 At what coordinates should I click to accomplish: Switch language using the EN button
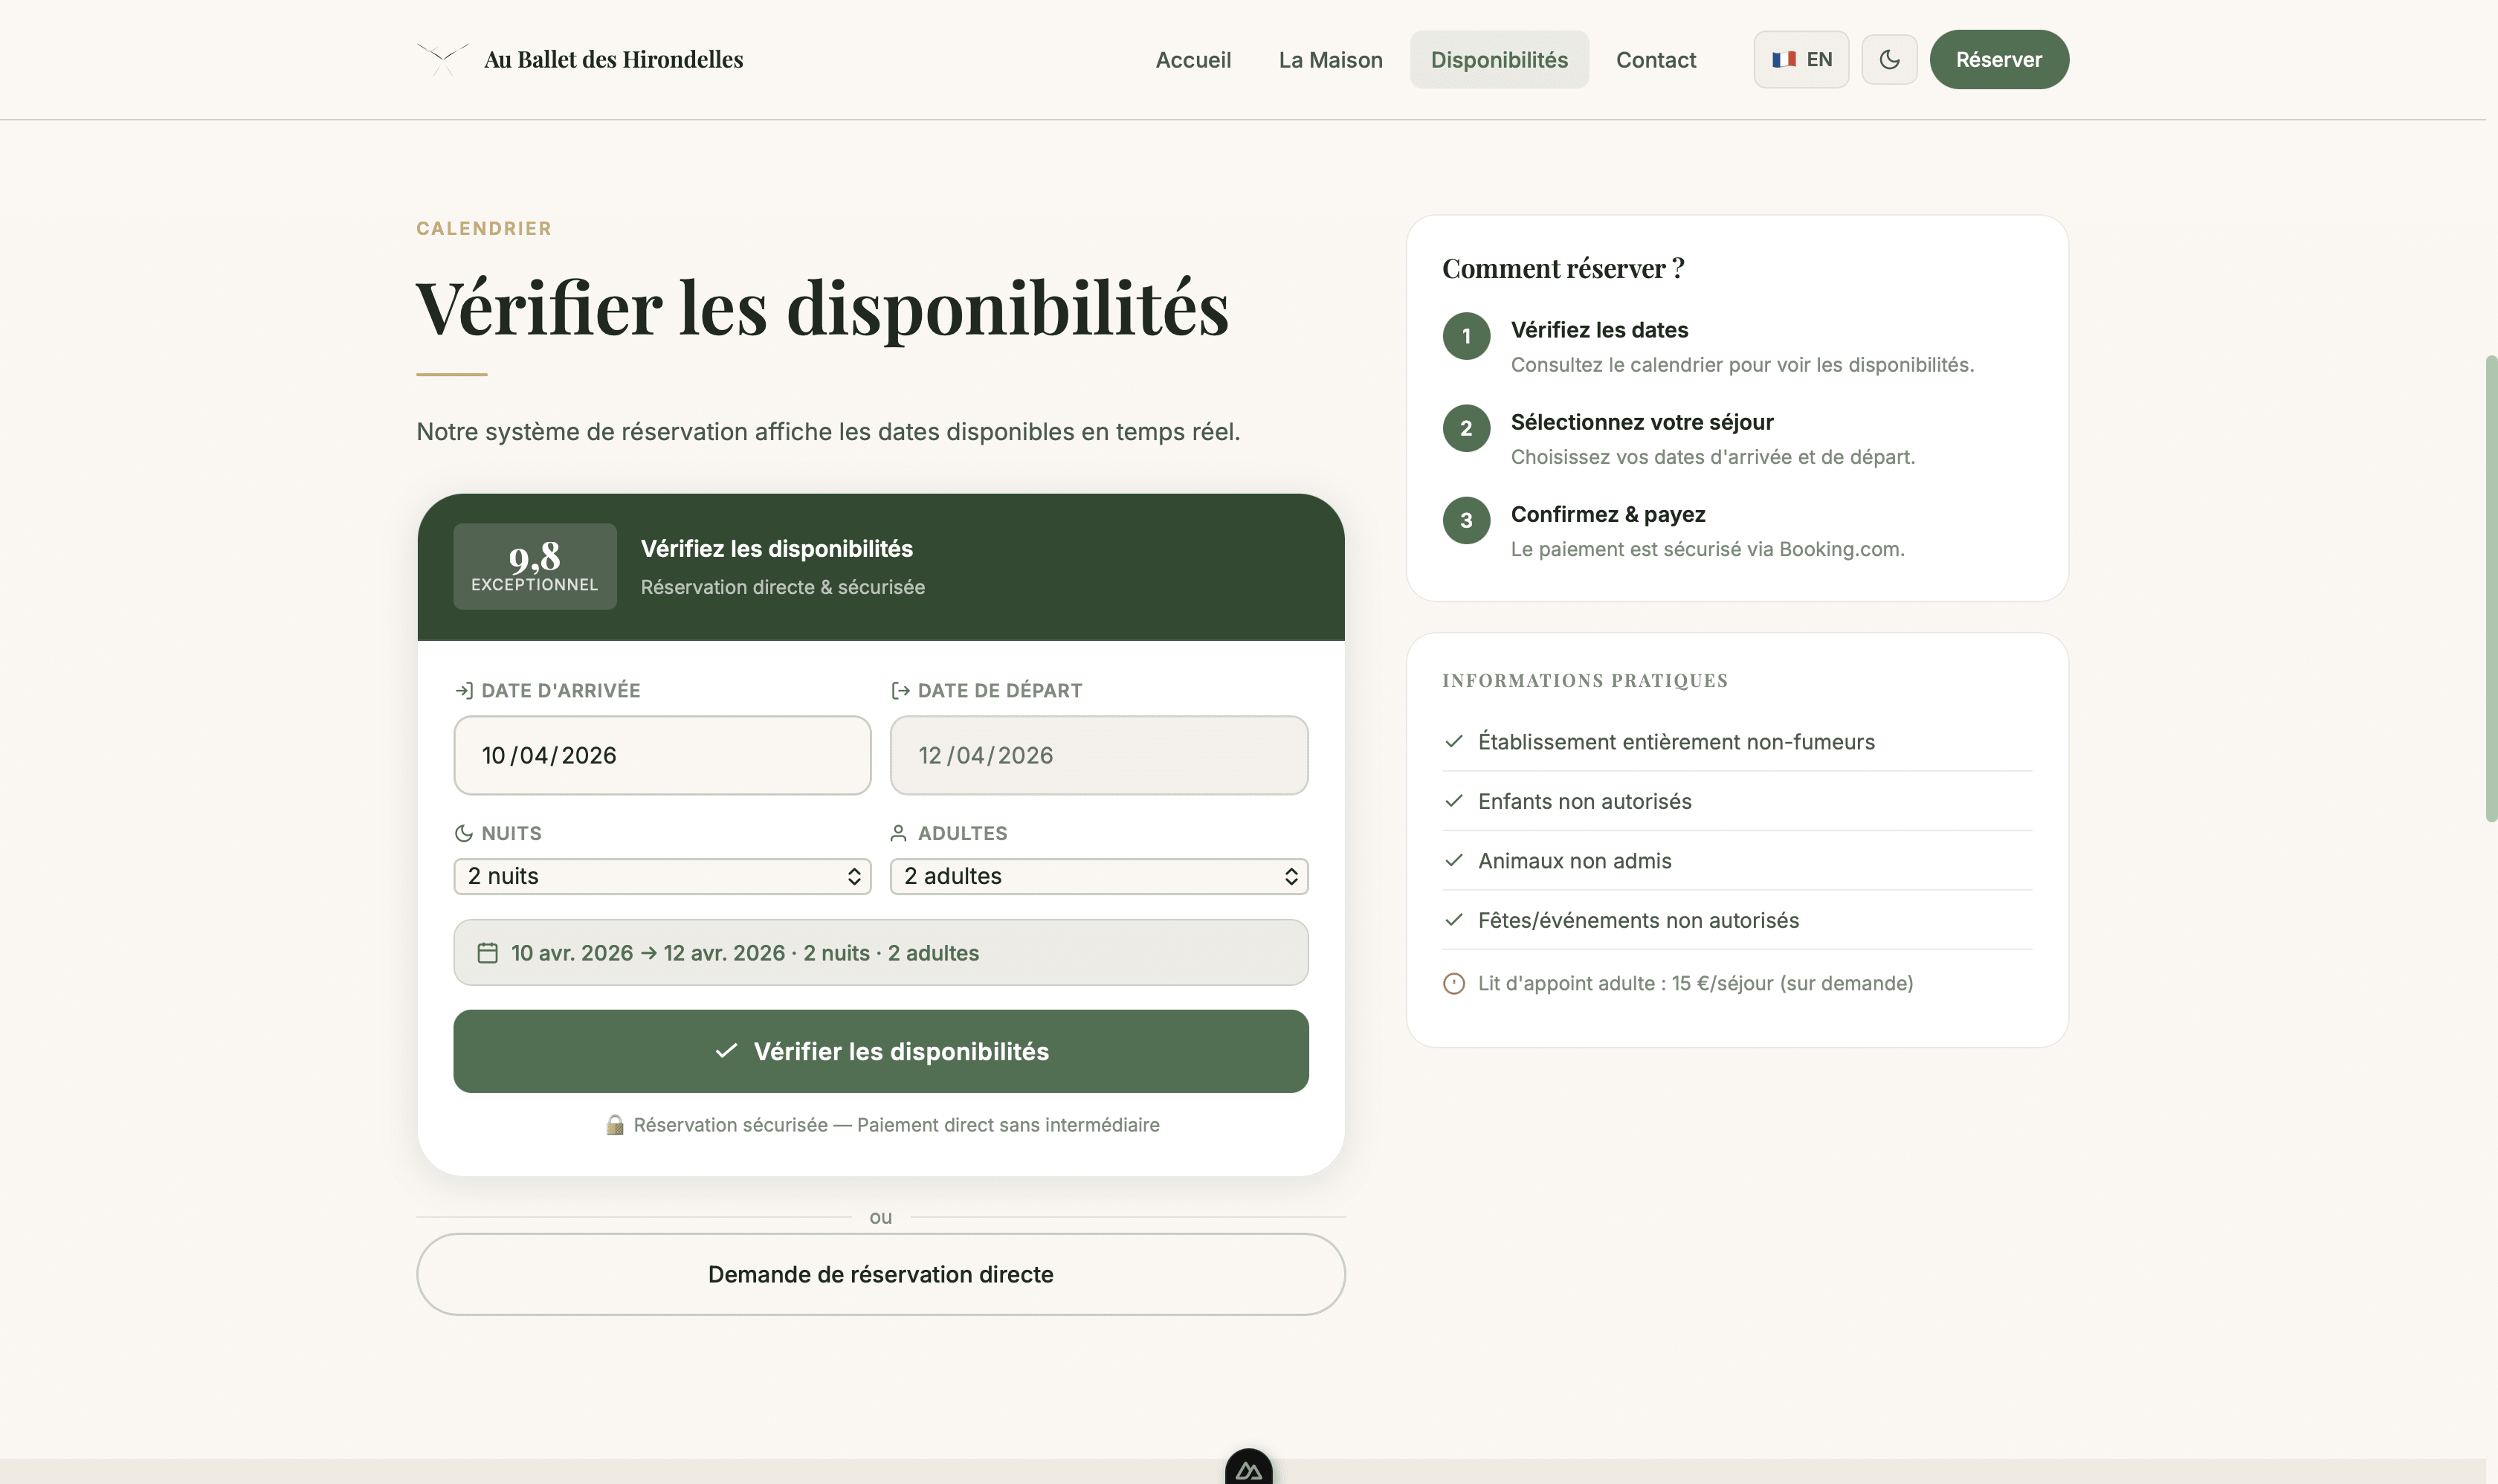[1801, 60]
